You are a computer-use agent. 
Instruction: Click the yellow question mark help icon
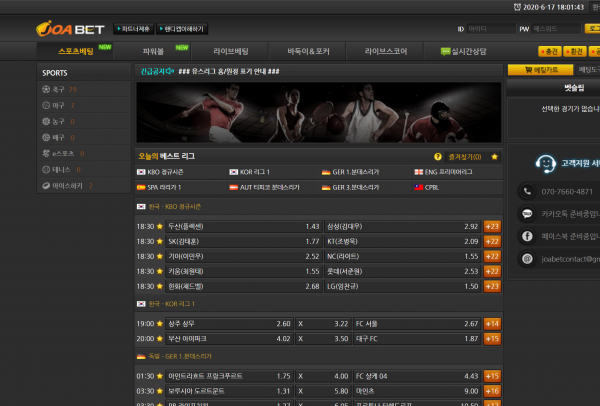pyautogui.click(x=438, y=157)
